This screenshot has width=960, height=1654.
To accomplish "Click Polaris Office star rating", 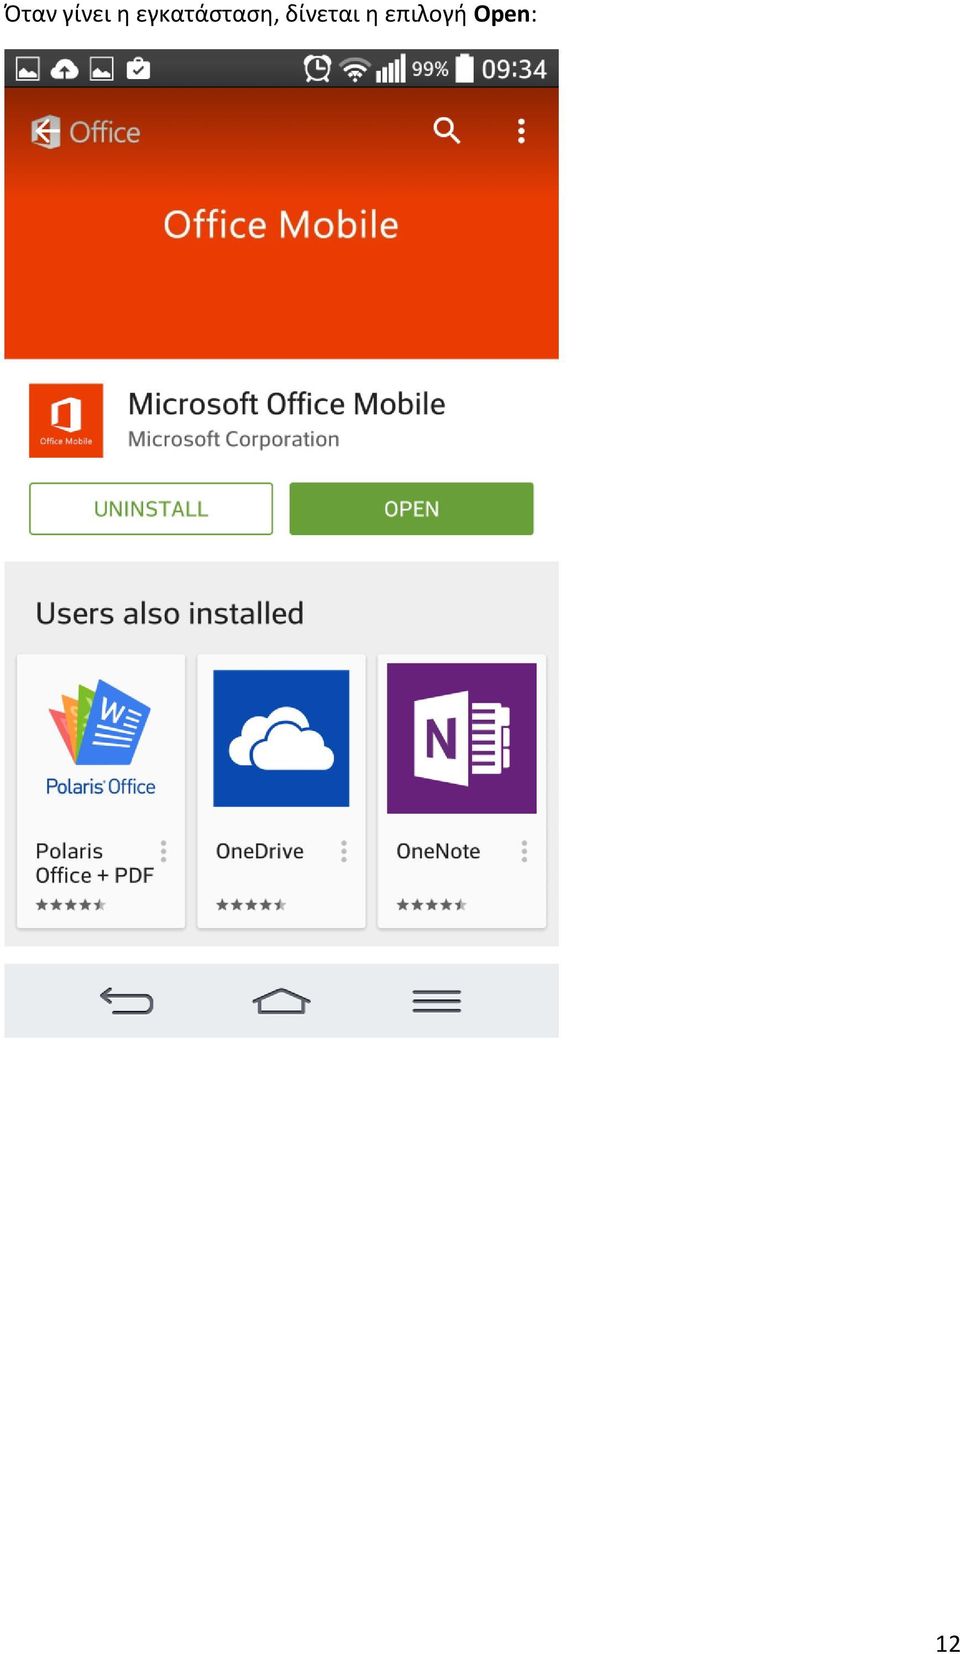I will 70,905.
